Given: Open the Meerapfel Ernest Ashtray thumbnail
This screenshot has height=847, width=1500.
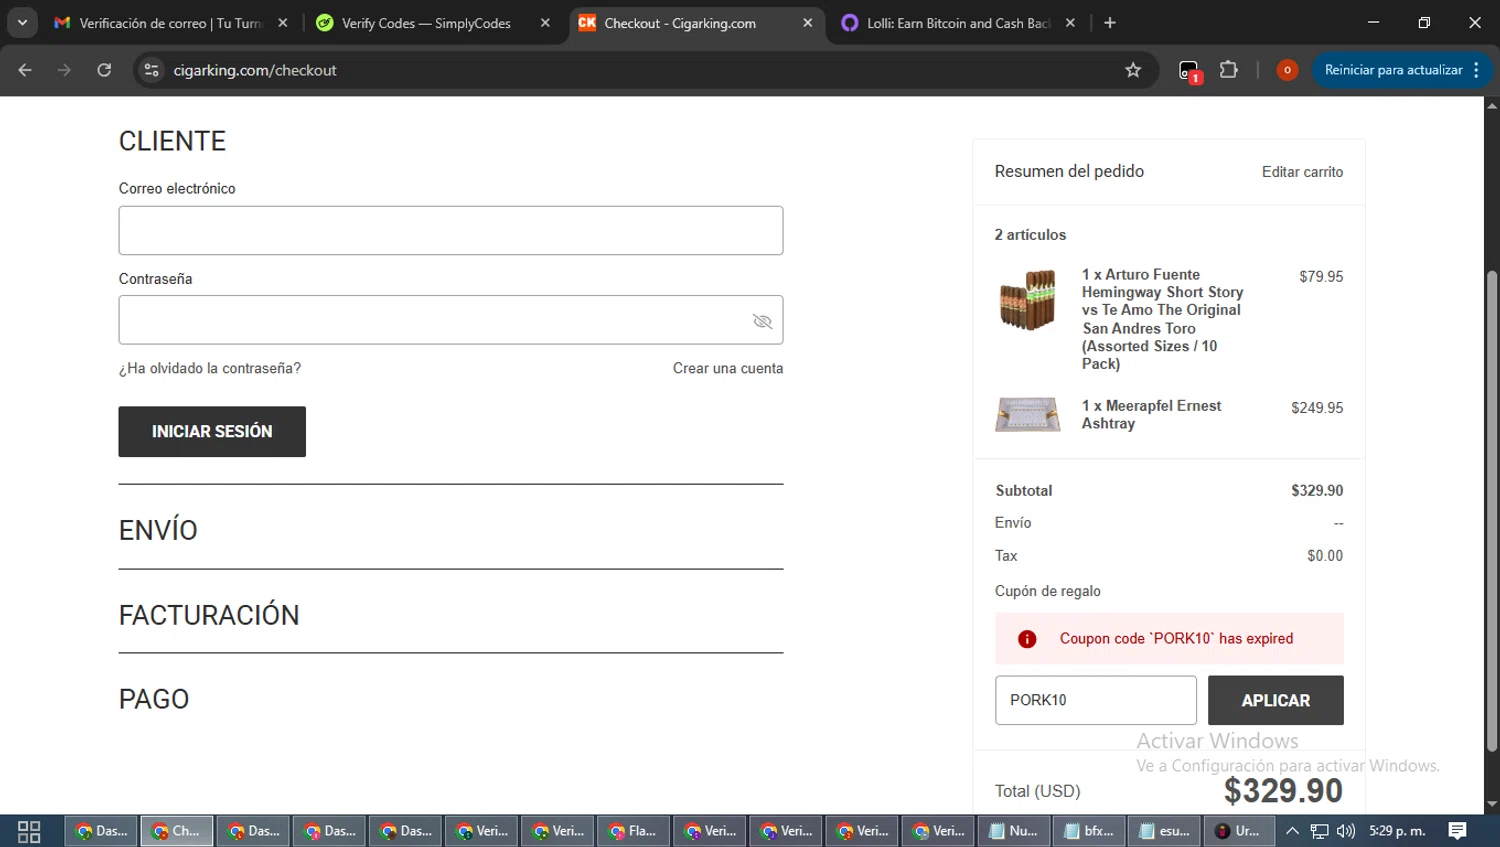Looking at the screenshot, I should 1028,414.
